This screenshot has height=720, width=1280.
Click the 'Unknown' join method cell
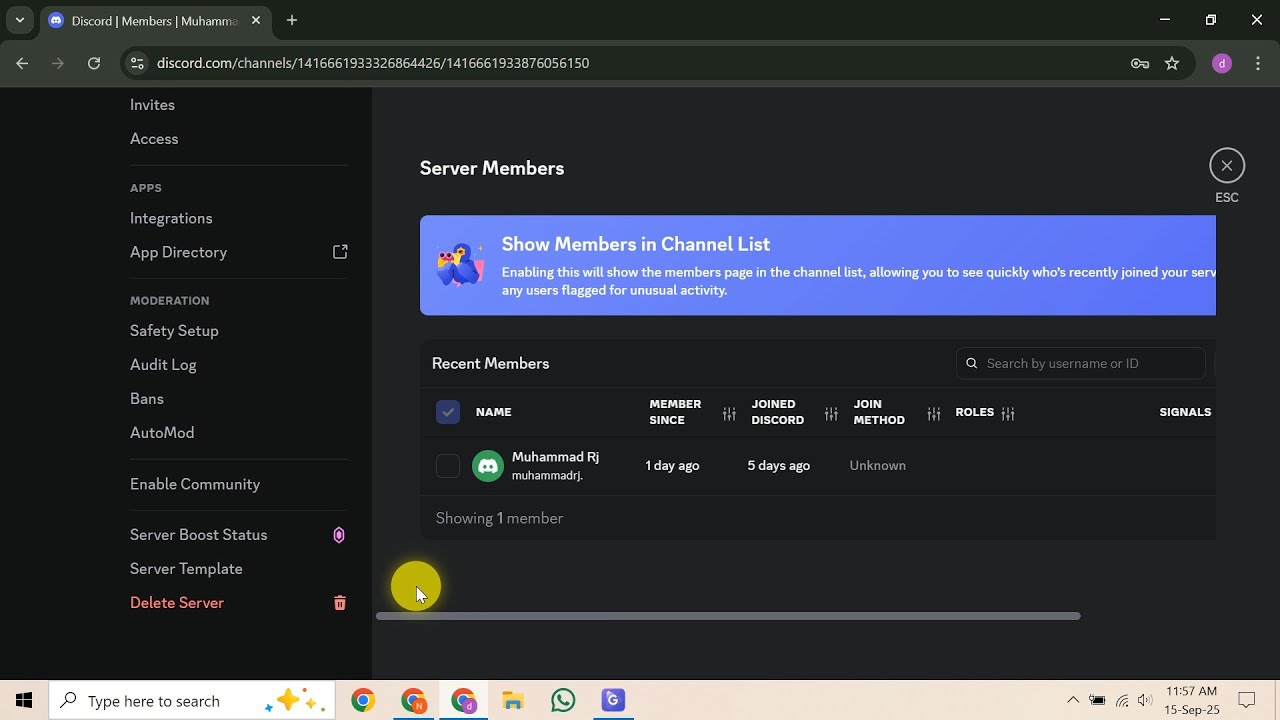877,466
